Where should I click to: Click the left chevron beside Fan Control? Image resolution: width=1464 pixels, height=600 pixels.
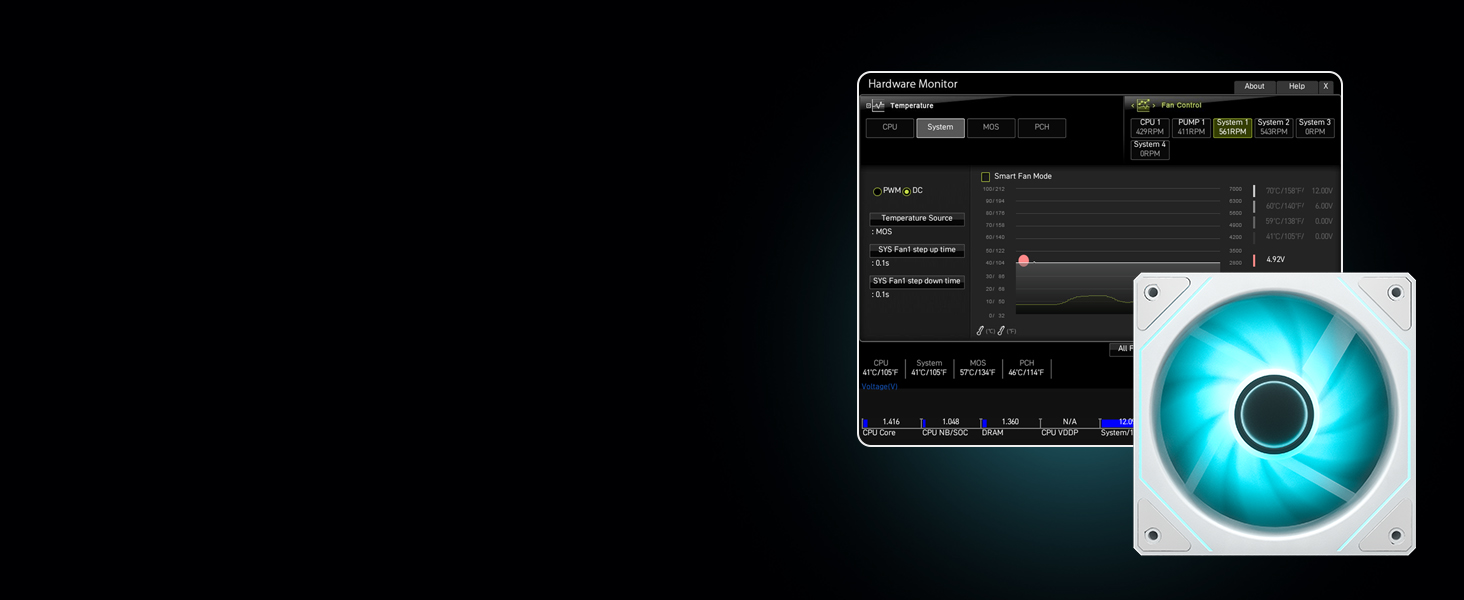(x=1132, y=105)
